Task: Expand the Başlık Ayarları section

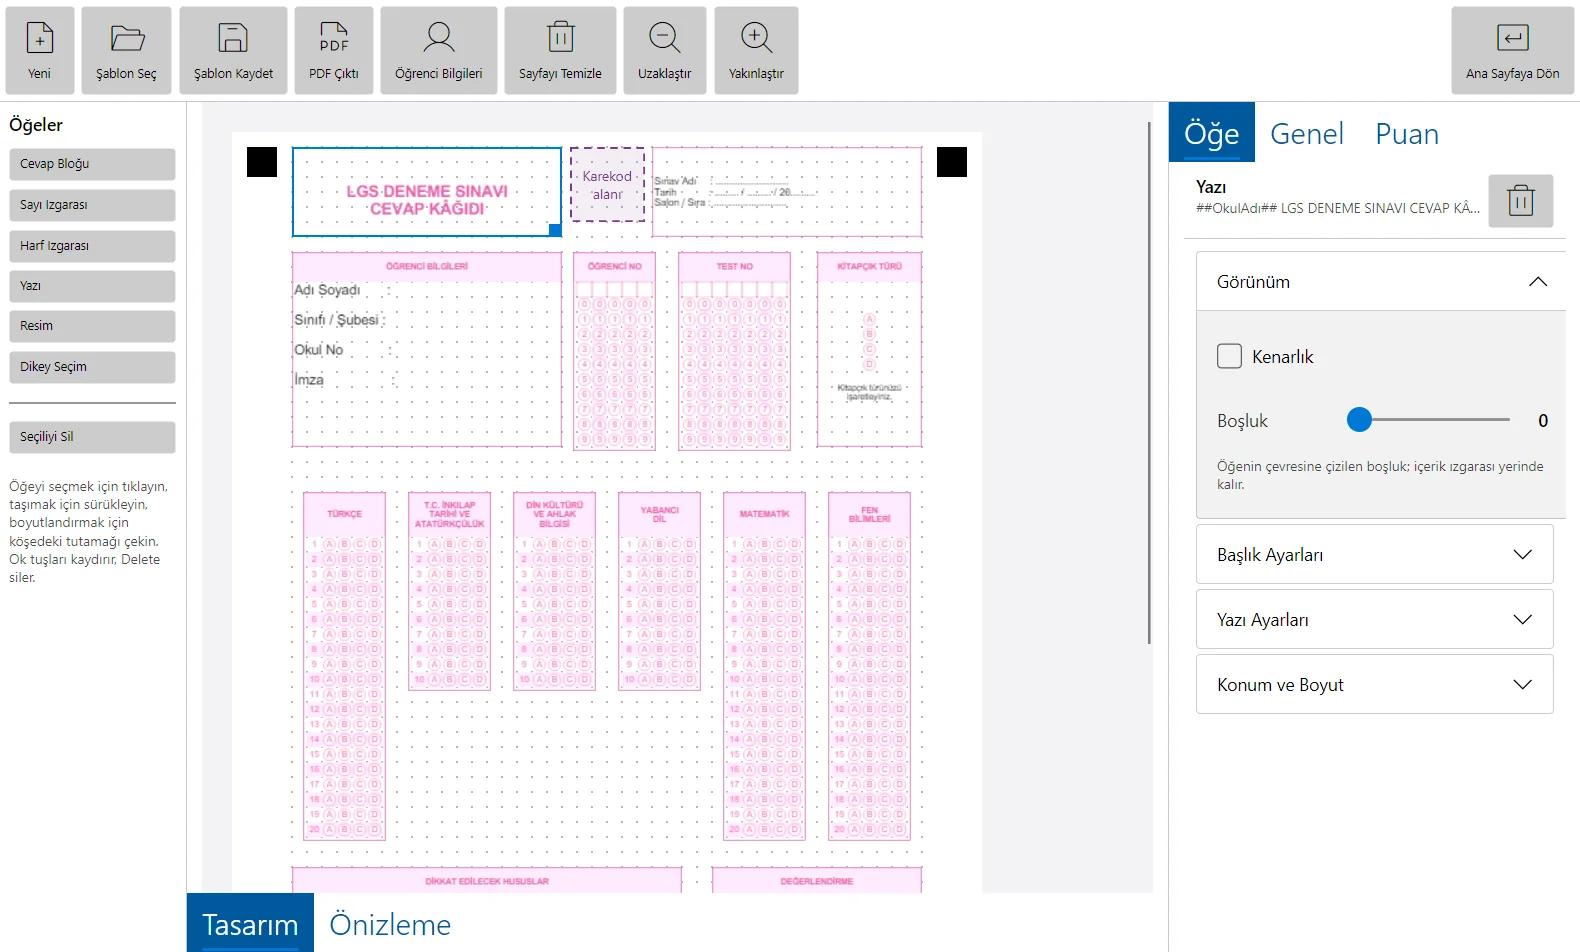Action: [x=1375, y=554]
